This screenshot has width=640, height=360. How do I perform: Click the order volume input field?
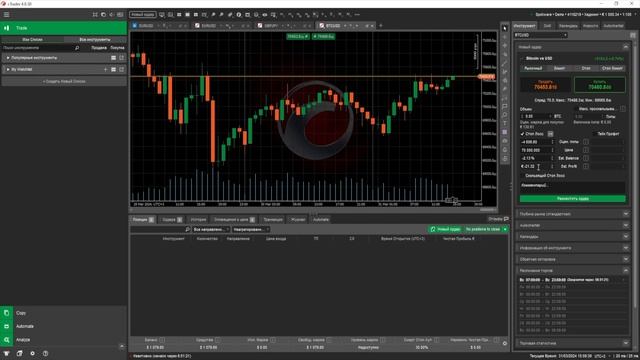click(536, 117)
